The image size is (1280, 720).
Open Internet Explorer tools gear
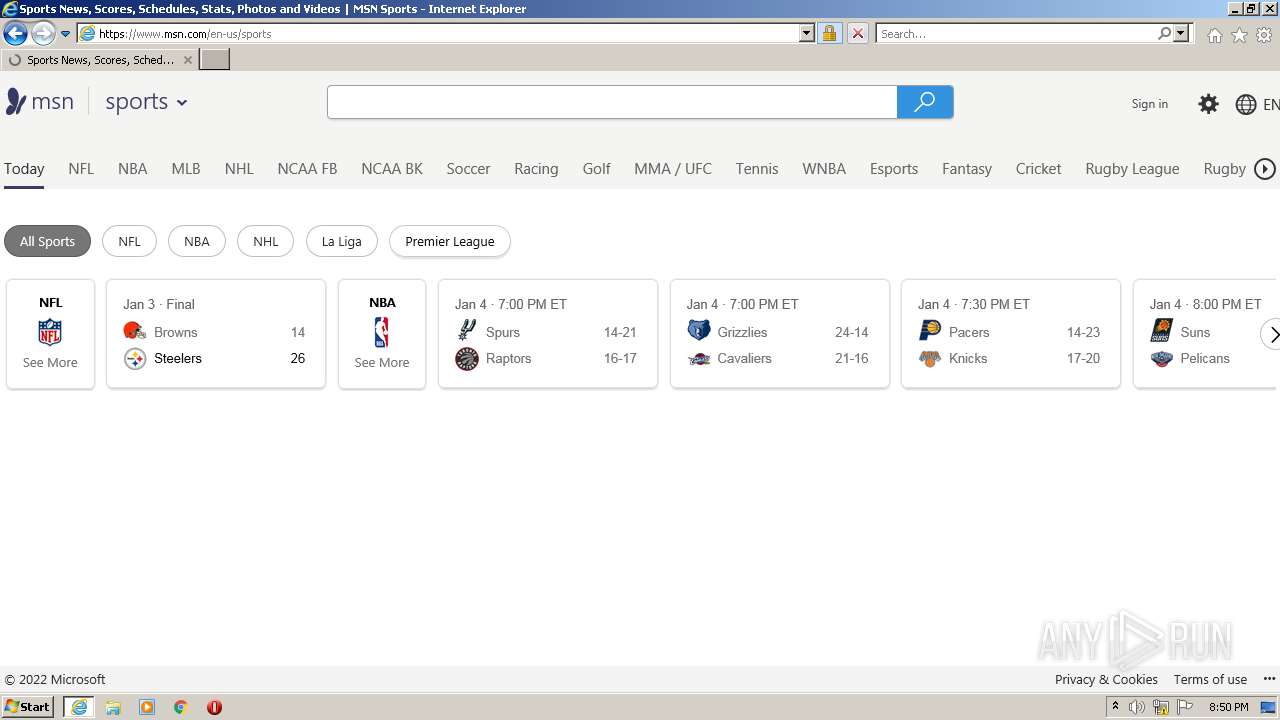(1264, 35)
